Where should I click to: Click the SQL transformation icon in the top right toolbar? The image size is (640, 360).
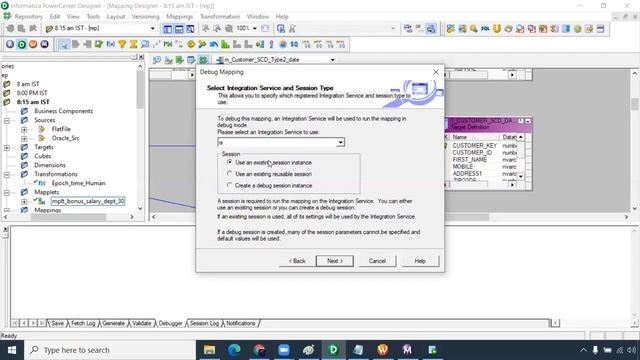[x=485, y=29]
